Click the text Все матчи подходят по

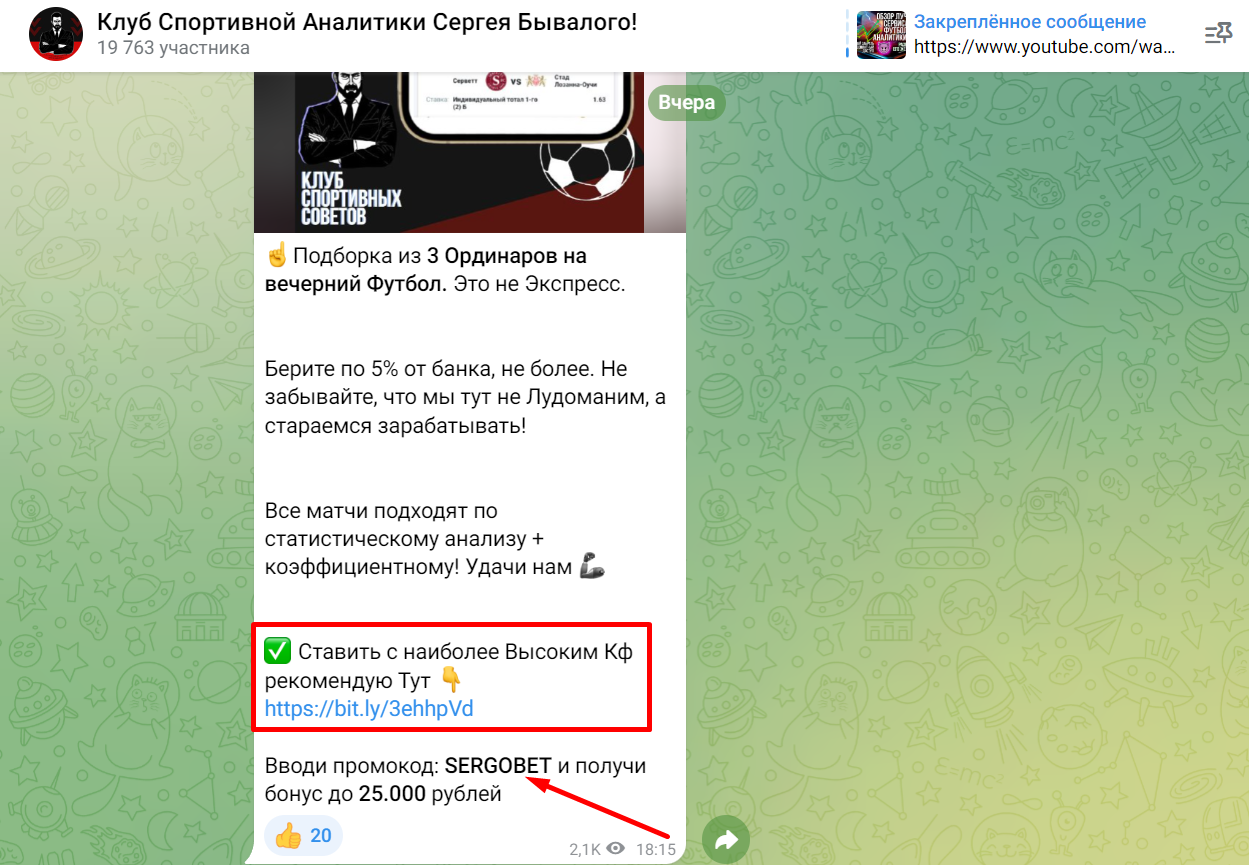[x=381, y=511]
